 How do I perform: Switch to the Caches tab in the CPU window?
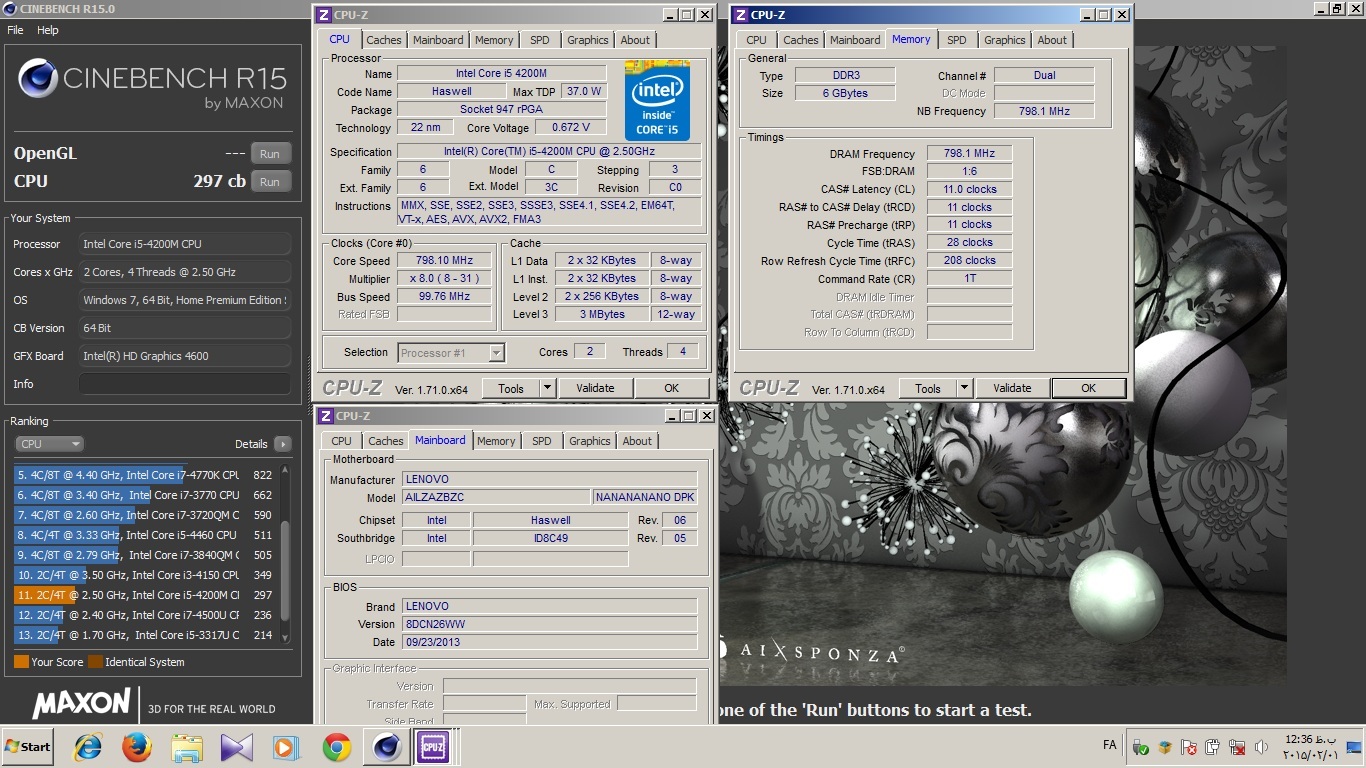pos(383,40)
